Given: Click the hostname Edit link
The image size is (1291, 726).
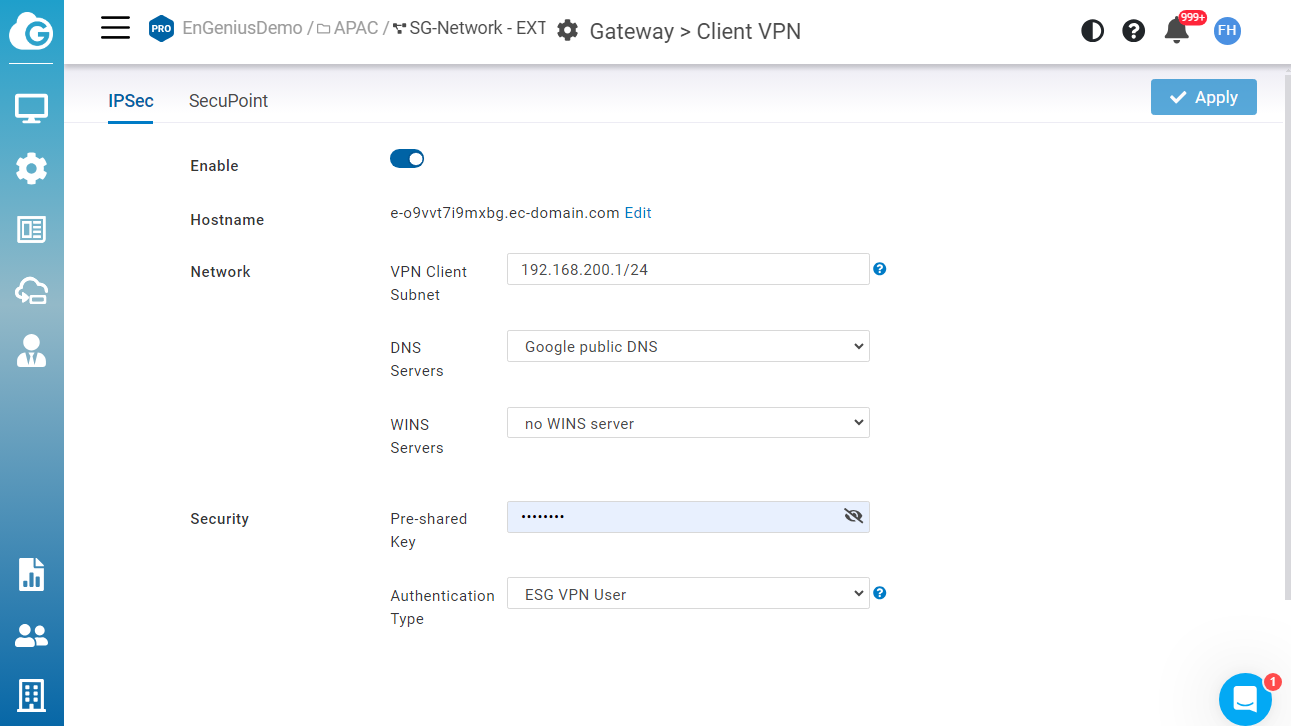Looking at the screenshot, I should coord(638,213).
